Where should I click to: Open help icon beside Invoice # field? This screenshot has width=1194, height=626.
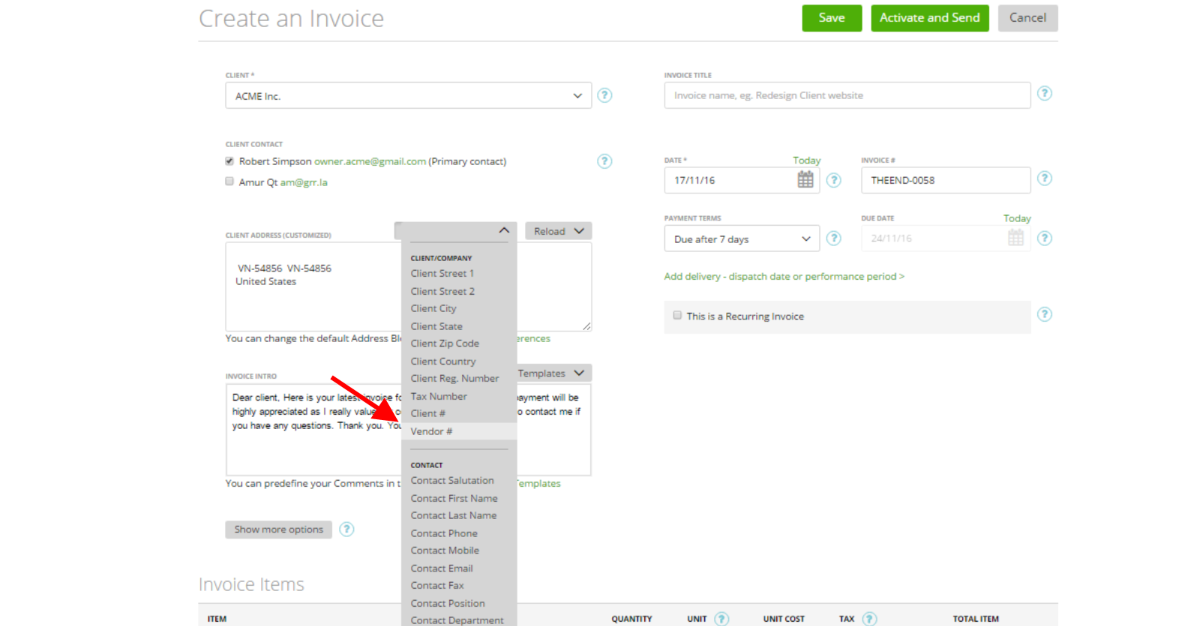(x=1045, y=178)
